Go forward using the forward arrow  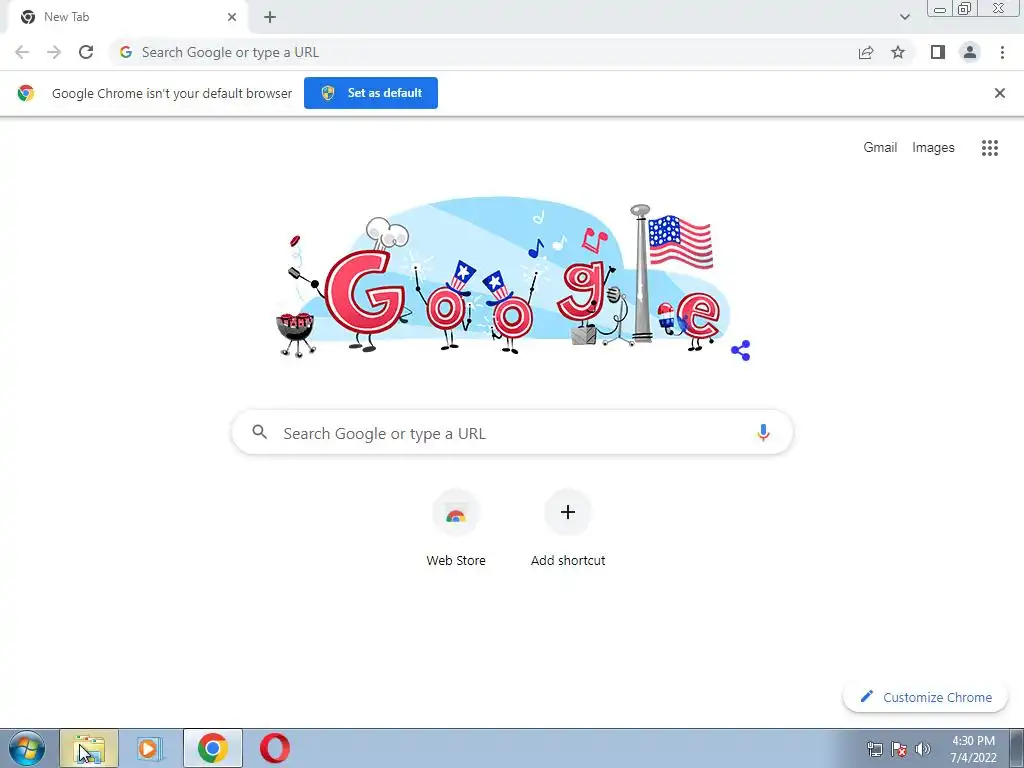[54, 52]
